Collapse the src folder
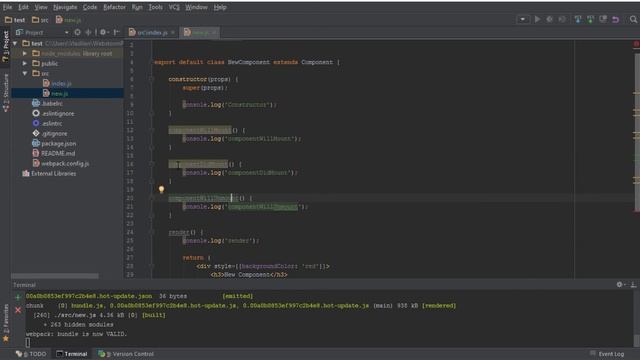Viewport: 640px width, 360px height. click(x=25, y=73)
